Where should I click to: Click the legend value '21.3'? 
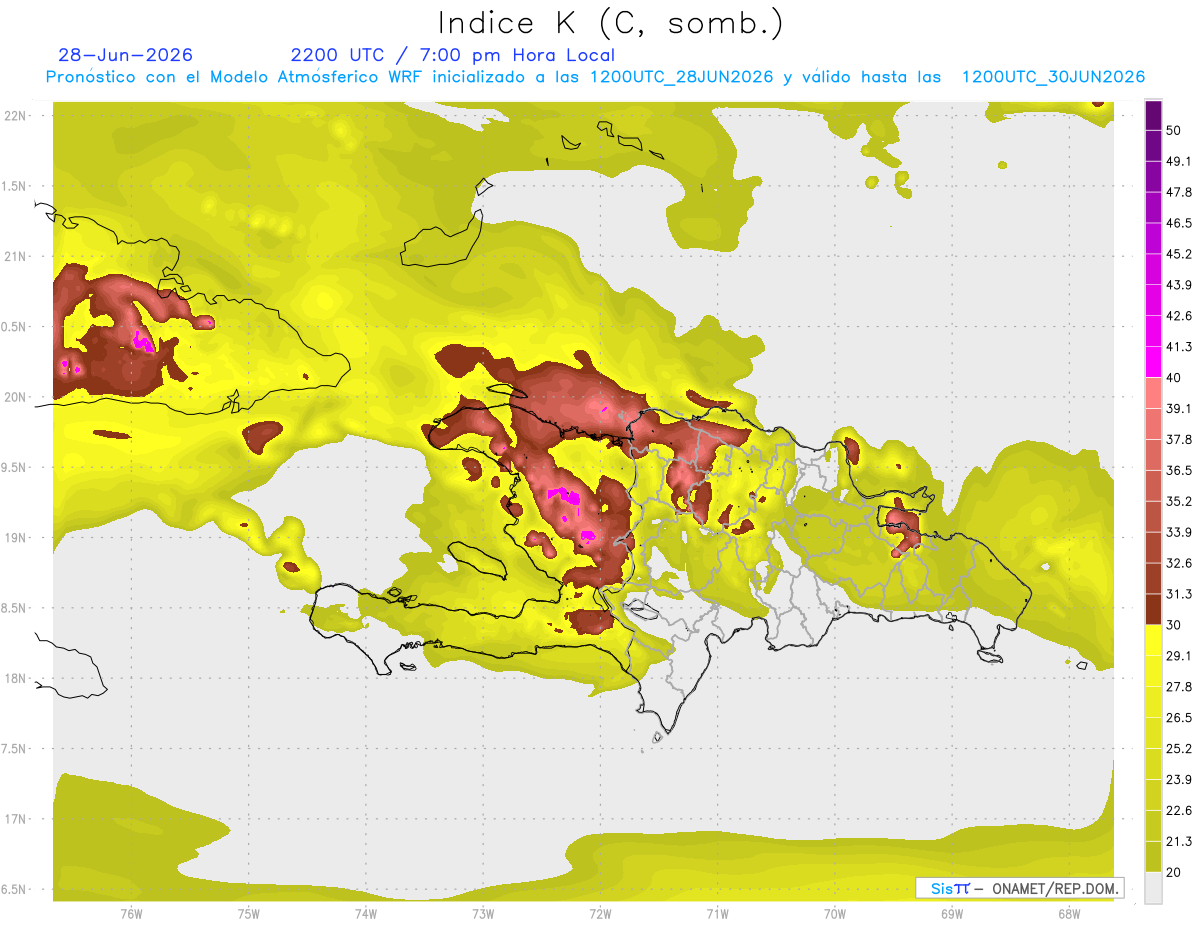(x=1179, y=842)
